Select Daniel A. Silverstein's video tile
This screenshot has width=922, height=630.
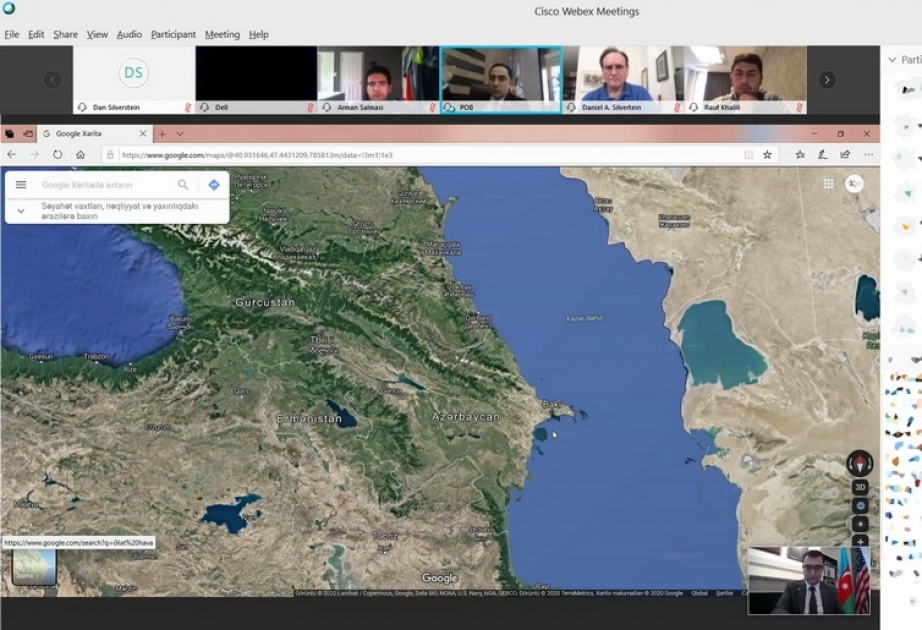623,79
